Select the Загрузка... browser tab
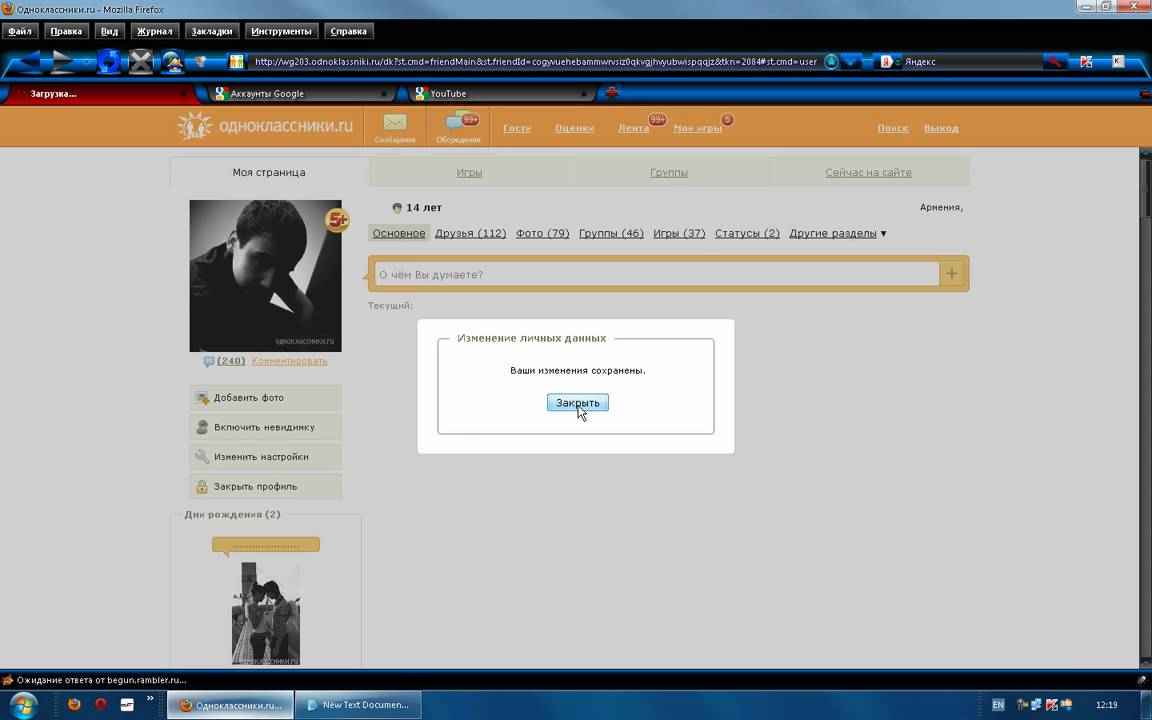The height and width of the screenshot is (720, 1152). click(101, 93)
